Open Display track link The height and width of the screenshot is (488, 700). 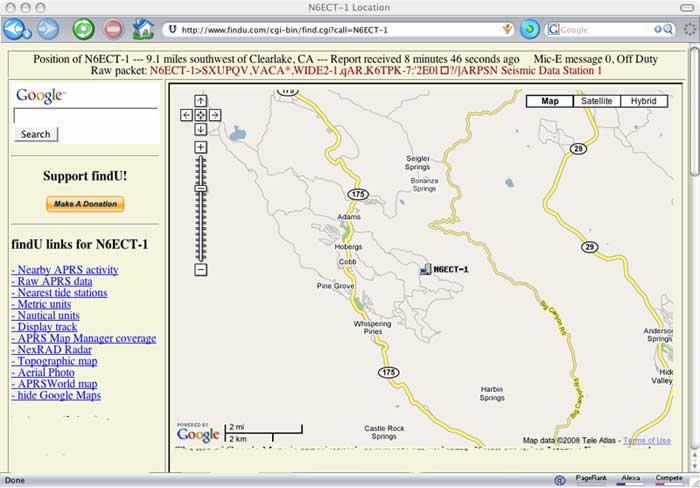point(44,327)
